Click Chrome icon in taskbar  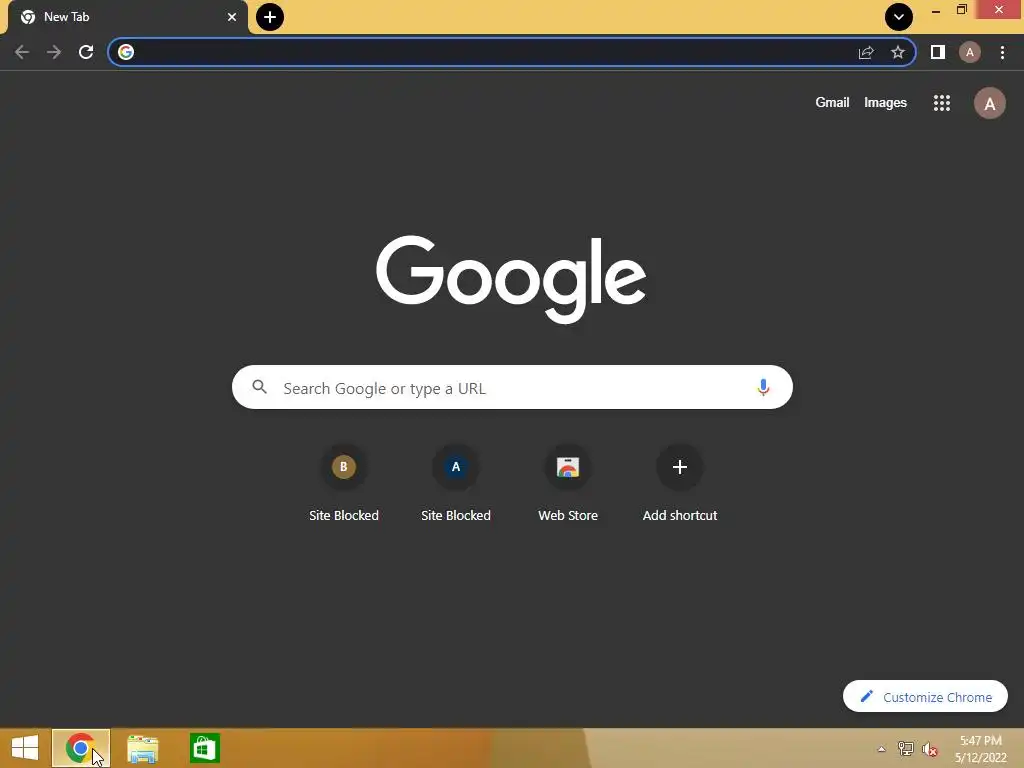(x=81, y=748)
